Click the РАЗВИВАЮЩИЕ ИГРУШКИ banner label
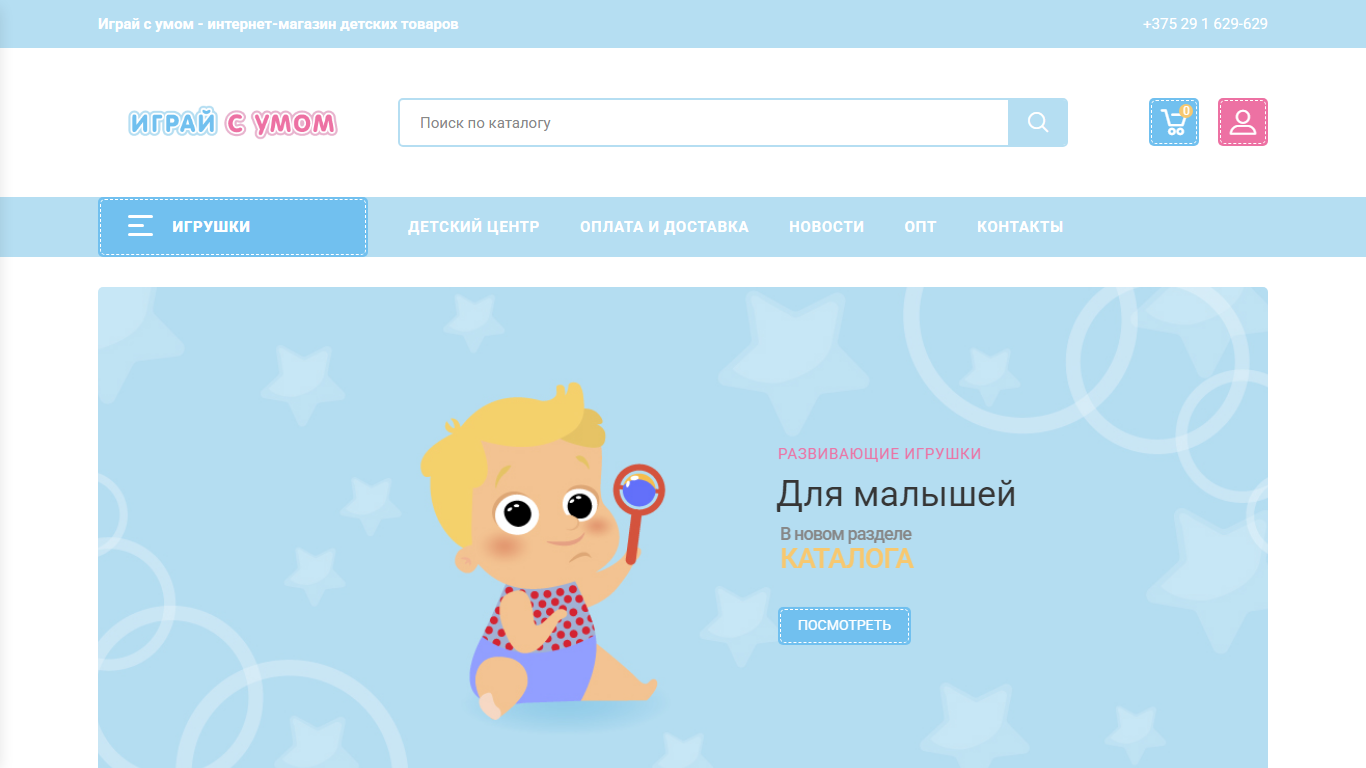This screenshot has width=1366, height=768. point(880,454)
